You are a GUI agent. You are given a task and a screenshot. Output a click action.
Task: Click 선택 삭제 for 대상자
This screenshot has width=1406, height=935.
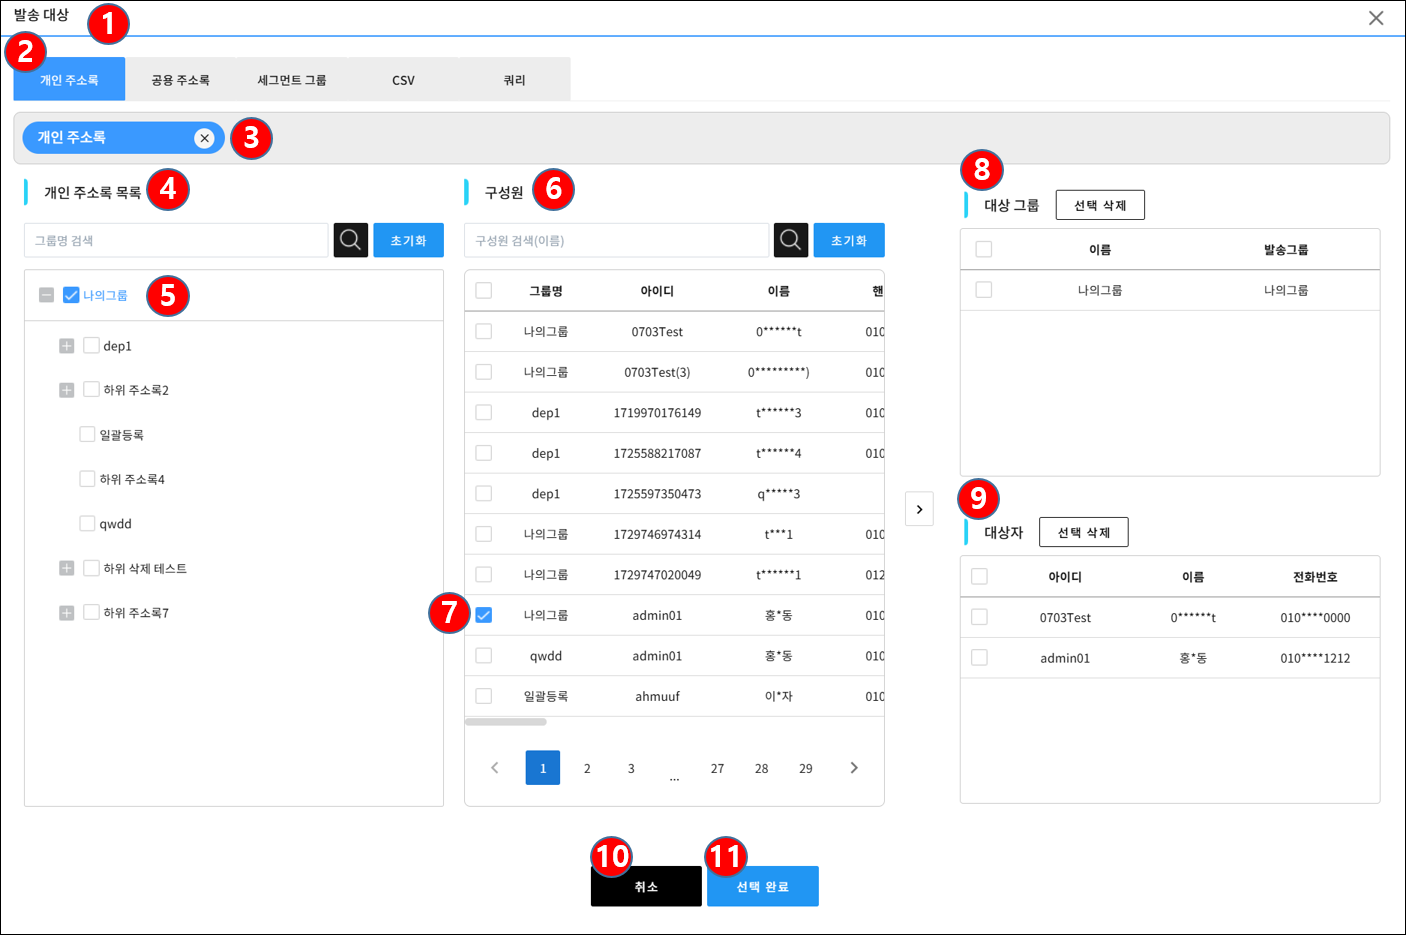(x=1084, y=532)
